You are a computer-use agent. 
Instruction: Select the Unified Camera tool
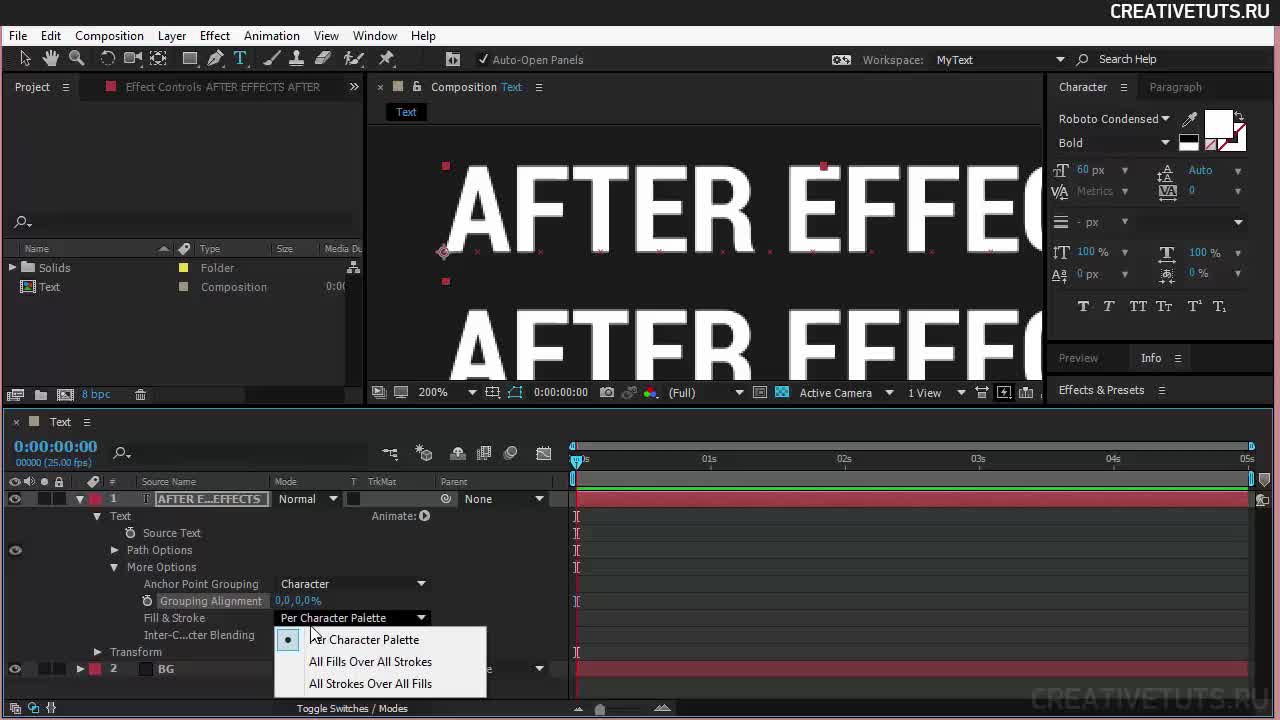click(133, 59)
